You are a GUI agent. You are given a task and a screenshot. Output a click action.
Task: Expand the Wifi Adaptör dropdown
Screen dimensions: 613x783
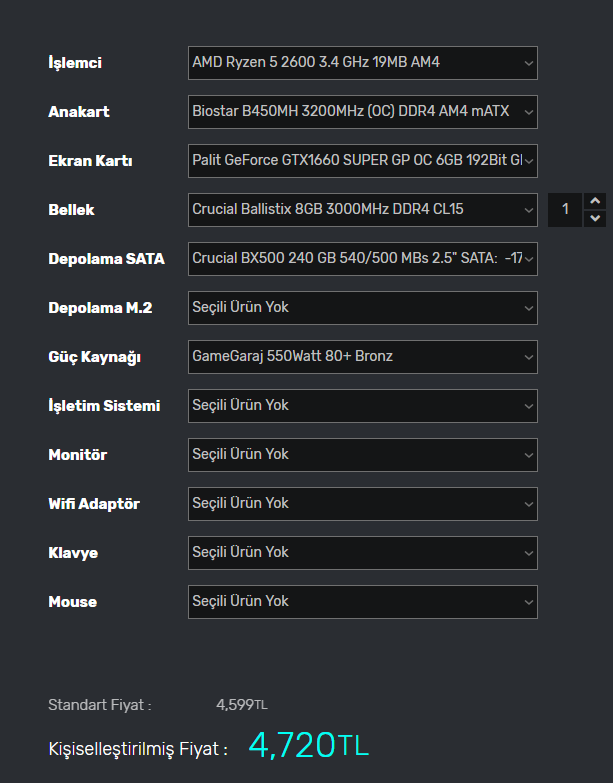coord(362,504)
